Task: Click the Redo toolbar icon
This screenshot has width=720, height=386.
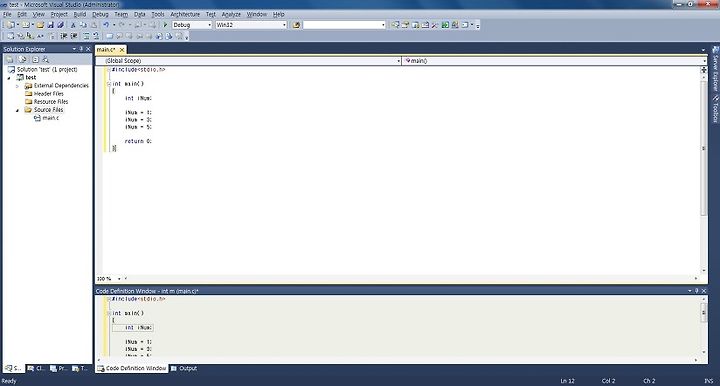Action: (x=122, y=25)
